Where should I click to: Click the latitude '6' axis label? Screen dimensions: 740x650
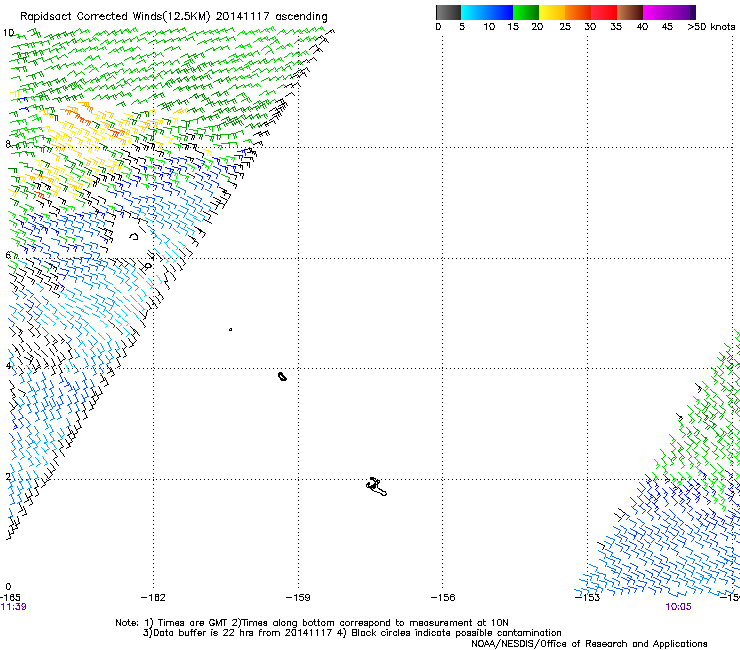[x=8, y=255]
